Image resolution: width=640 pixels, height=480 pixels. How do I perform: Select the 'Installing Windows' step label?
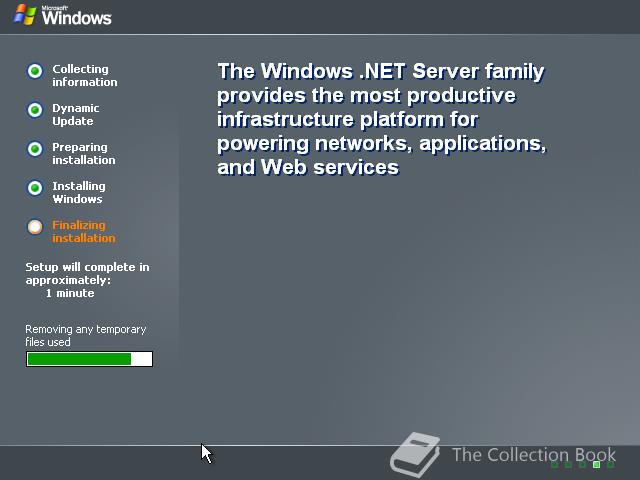tap(79, 193)
